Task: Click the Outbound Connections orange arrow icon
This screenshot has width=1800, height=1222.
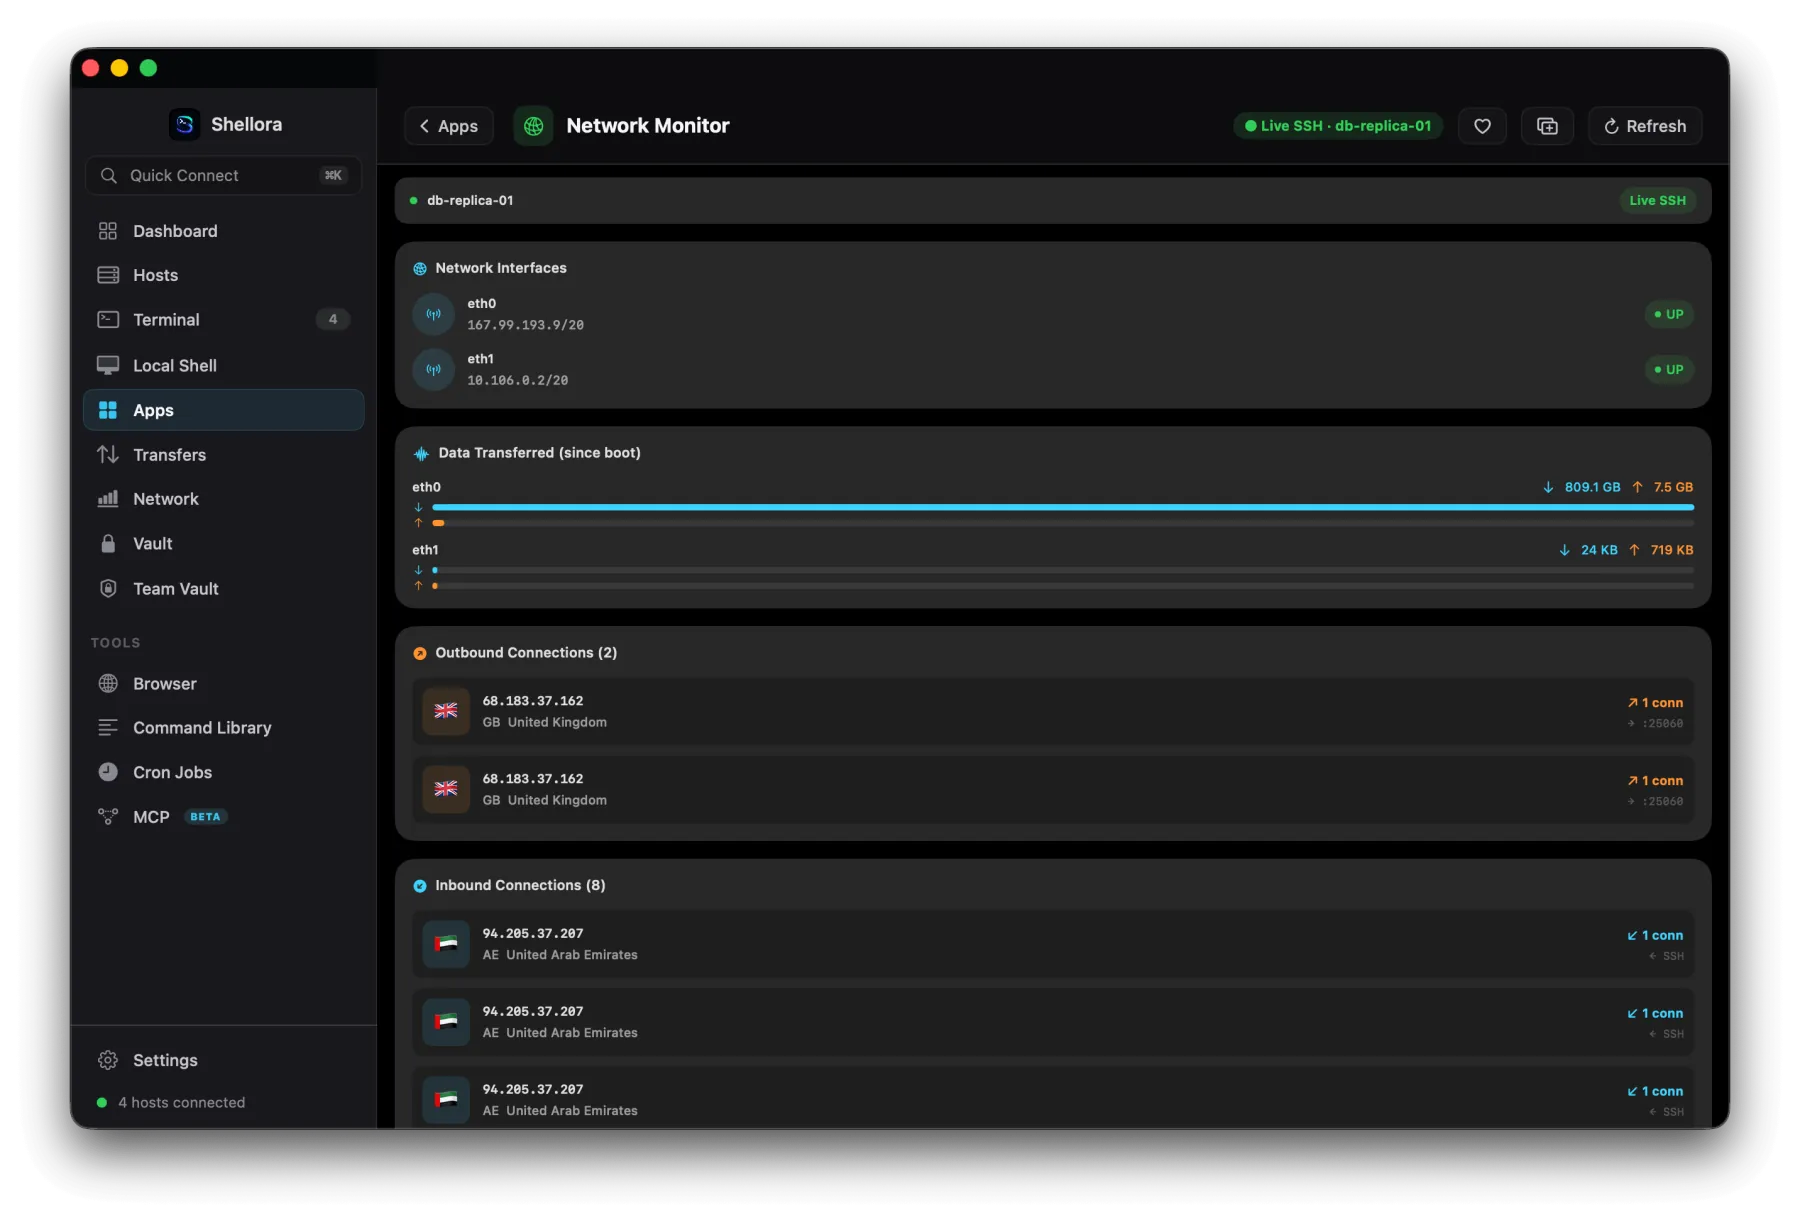Action: tap(420, 653)
